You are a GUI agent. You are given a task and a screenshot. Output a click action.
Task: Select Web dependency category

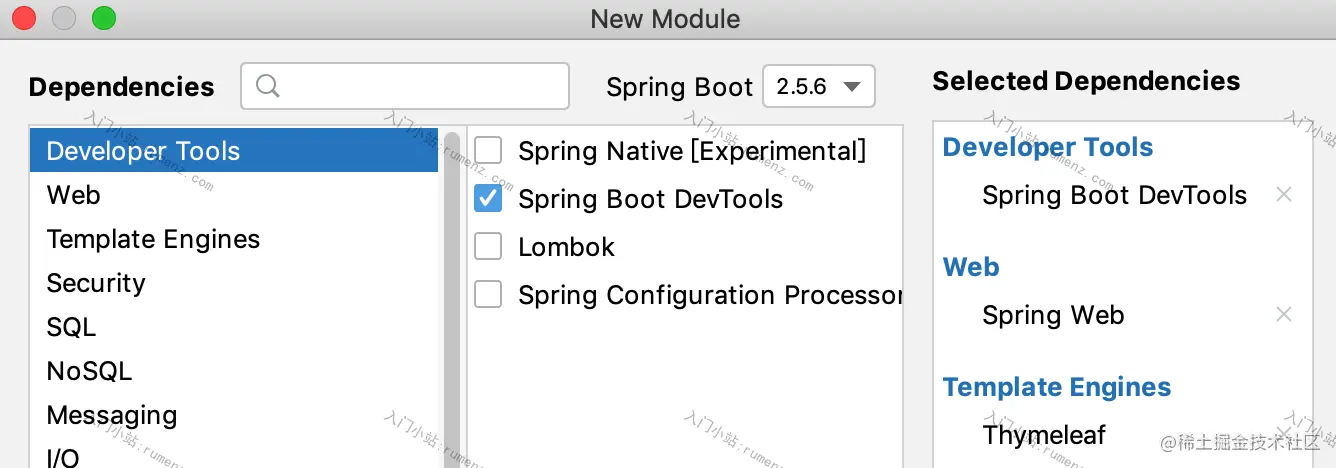(x=234, y=195)
